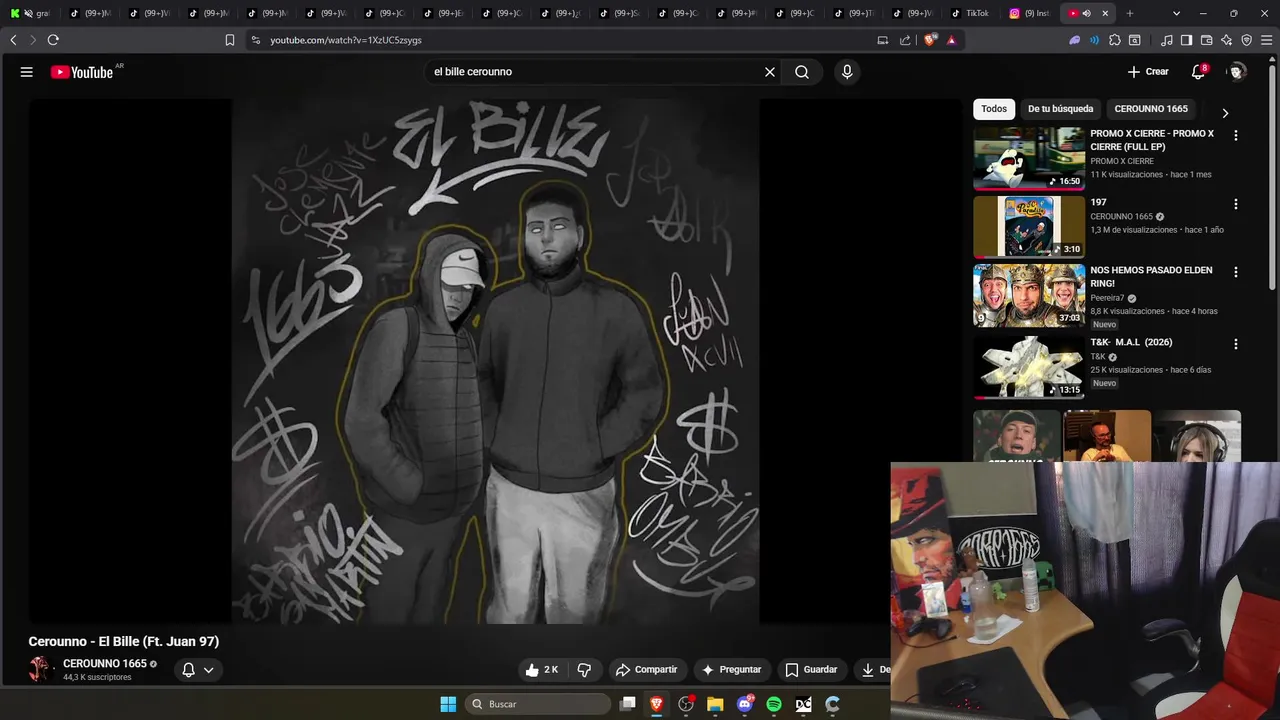Select the 'De tu búsqueda' chip
This screenshot has width=1280, height=720.
pyautogui.click(x=1060, y=109)
